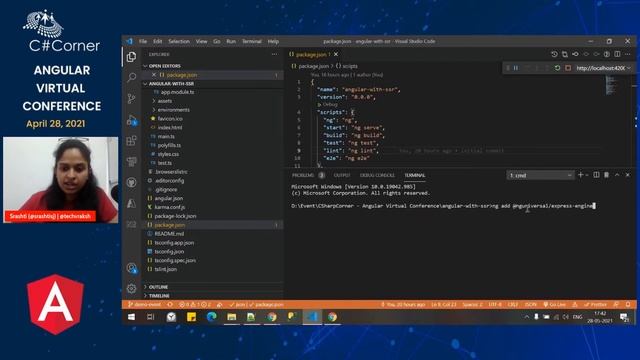Image resolution: width=640 pixels, height=360 pixels.
Task: Switch to the Output panel tab
Action: [x=342, y=175]
